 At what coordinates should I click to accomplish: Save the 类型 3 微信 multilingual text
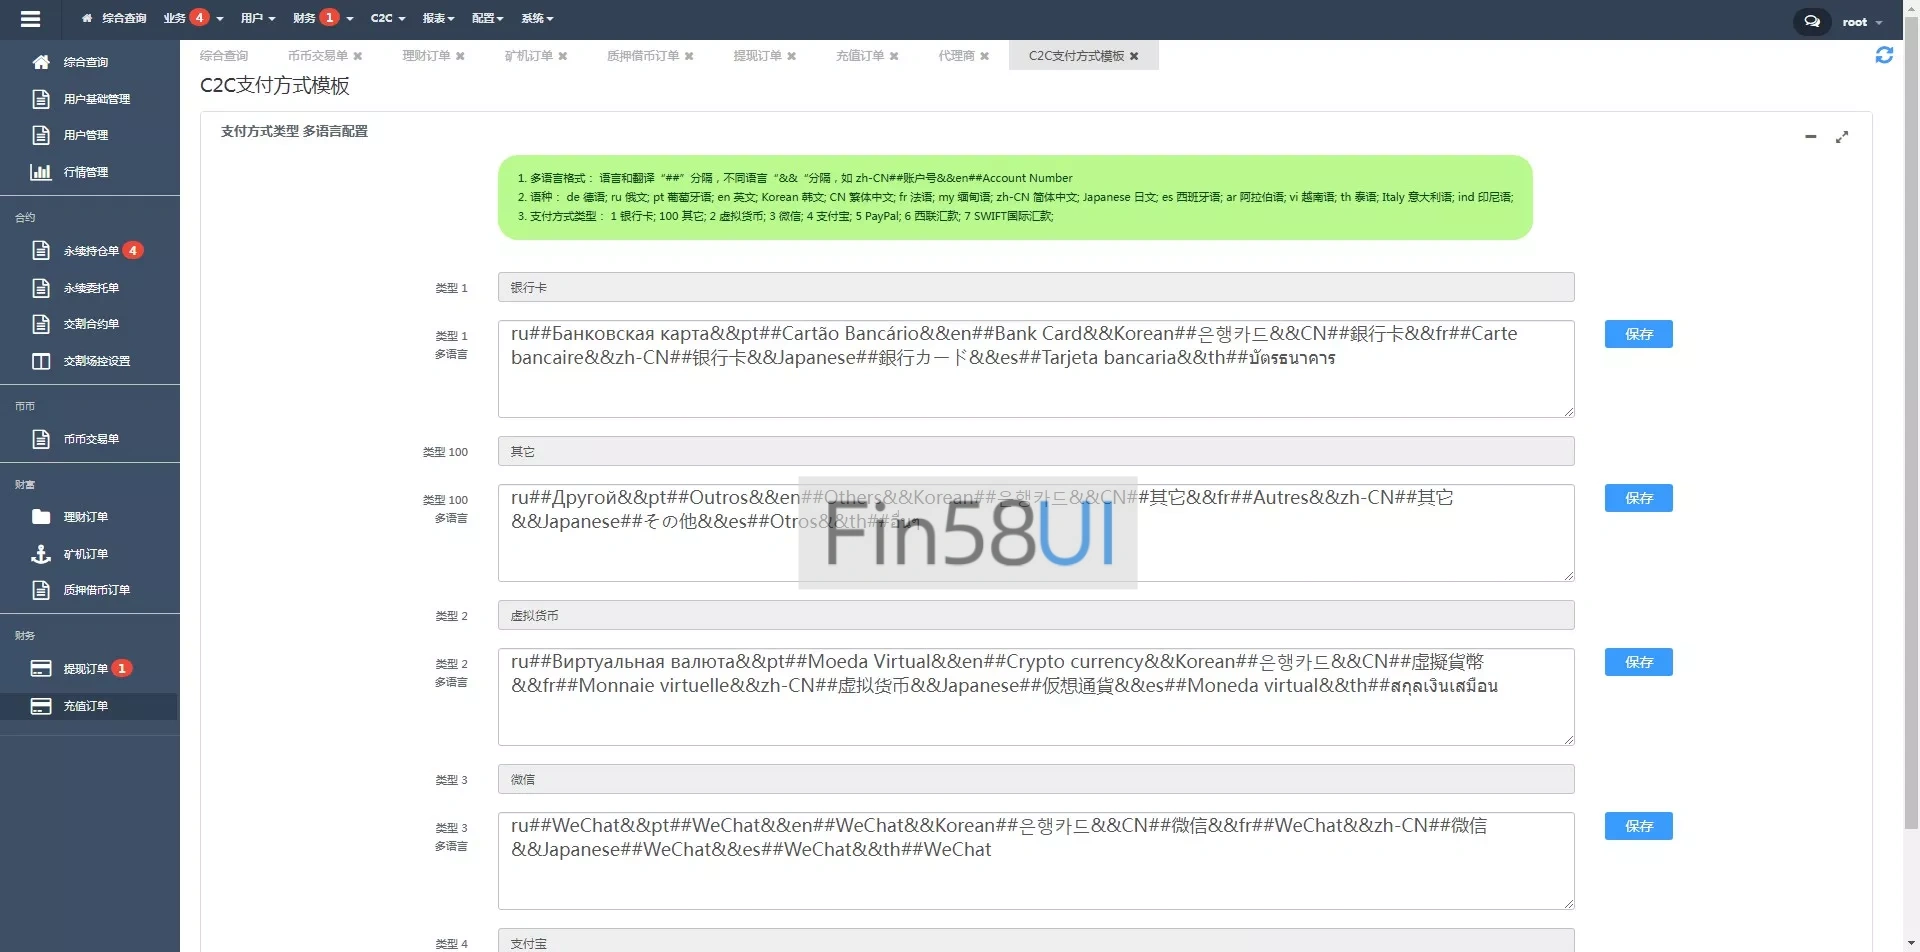[1638, 826]
